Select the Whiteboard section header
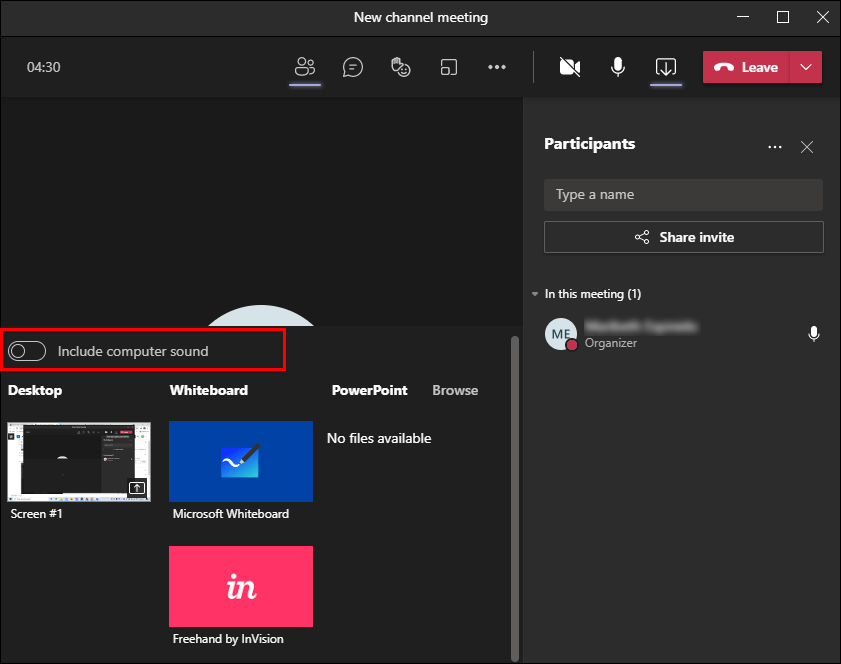The image size is (841, 664). 208,390
